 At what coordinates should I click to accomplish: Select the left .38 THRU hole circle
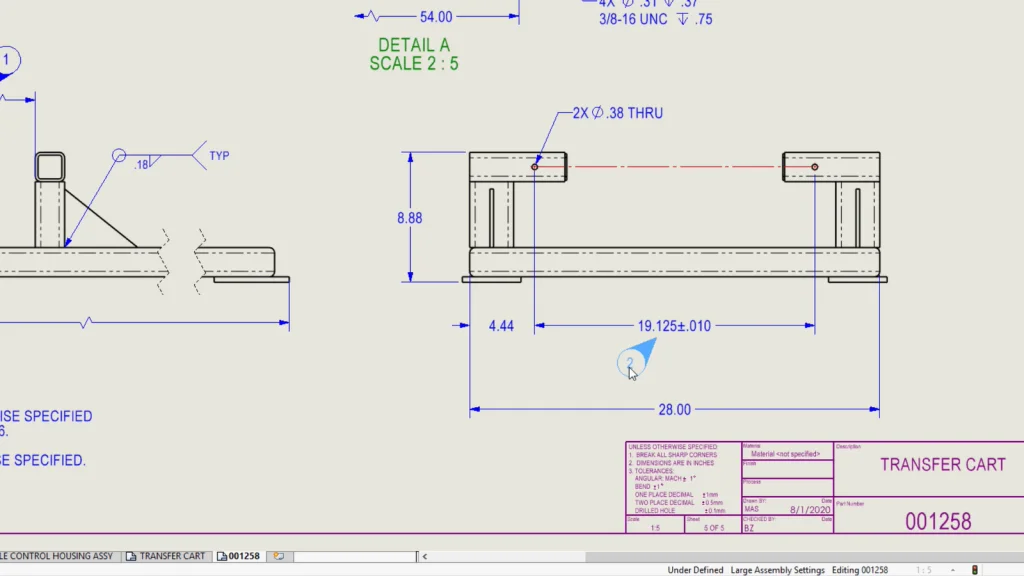tap(535, 166)
